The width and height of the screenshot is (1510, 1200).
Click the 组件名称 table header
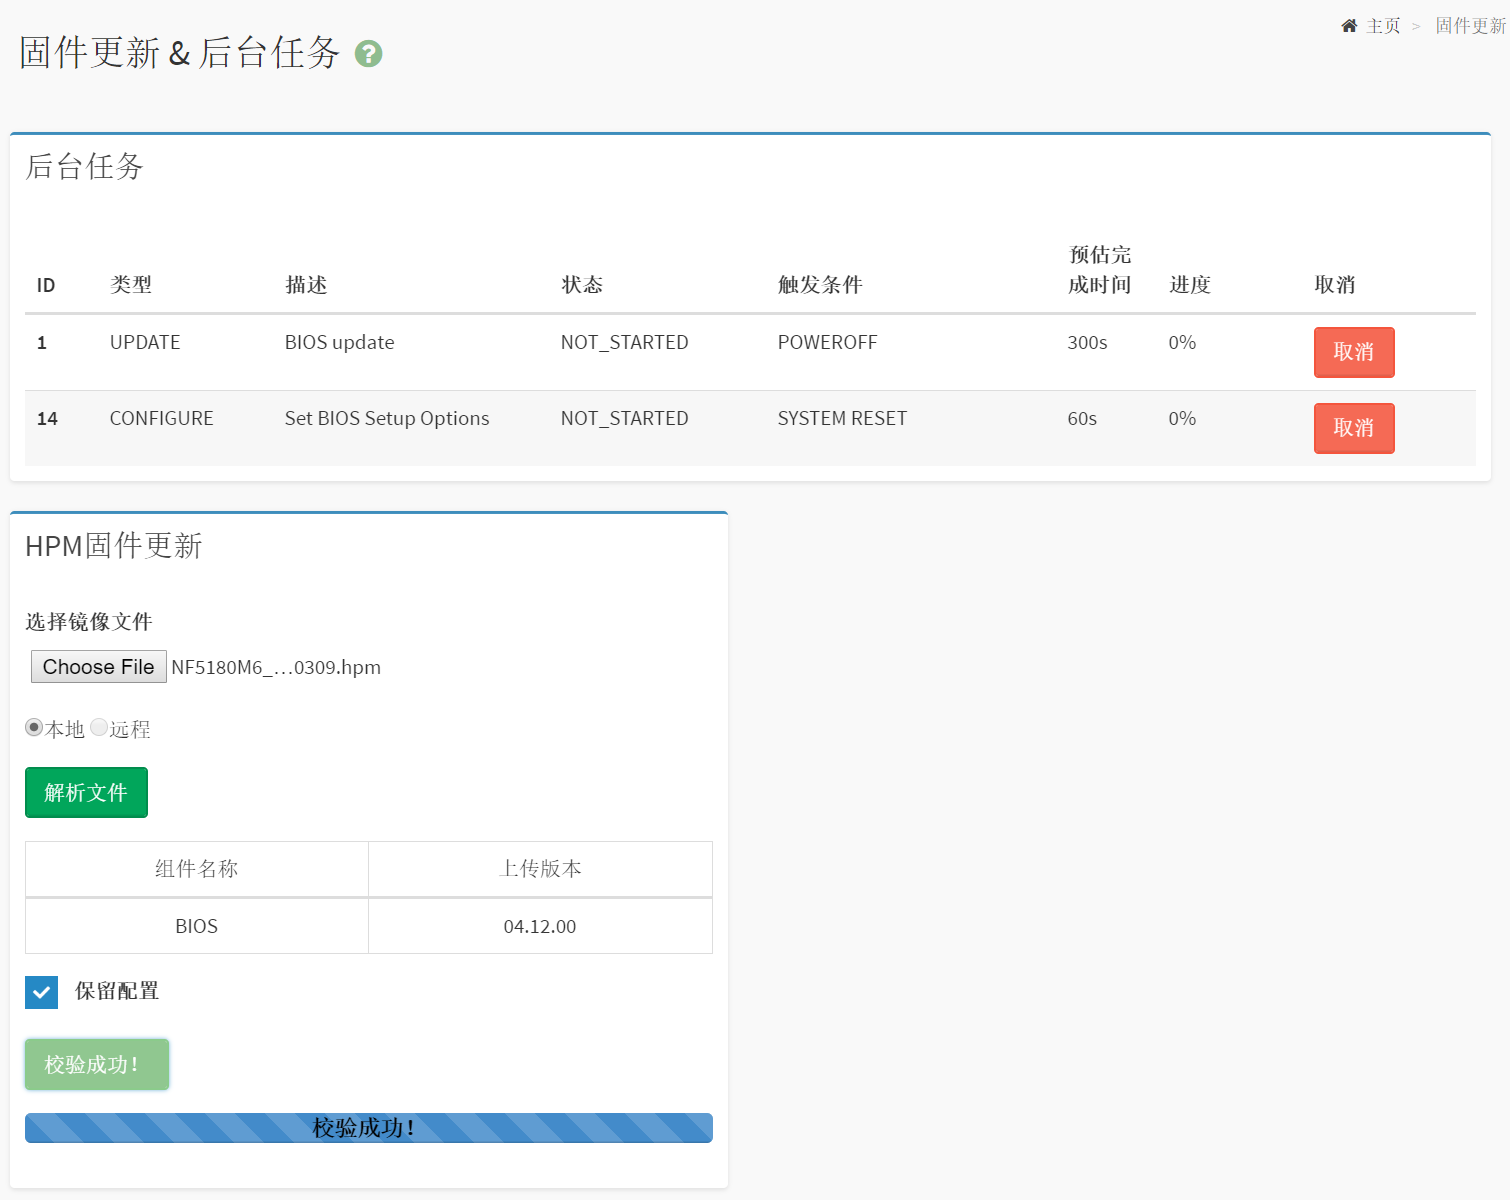197,869
